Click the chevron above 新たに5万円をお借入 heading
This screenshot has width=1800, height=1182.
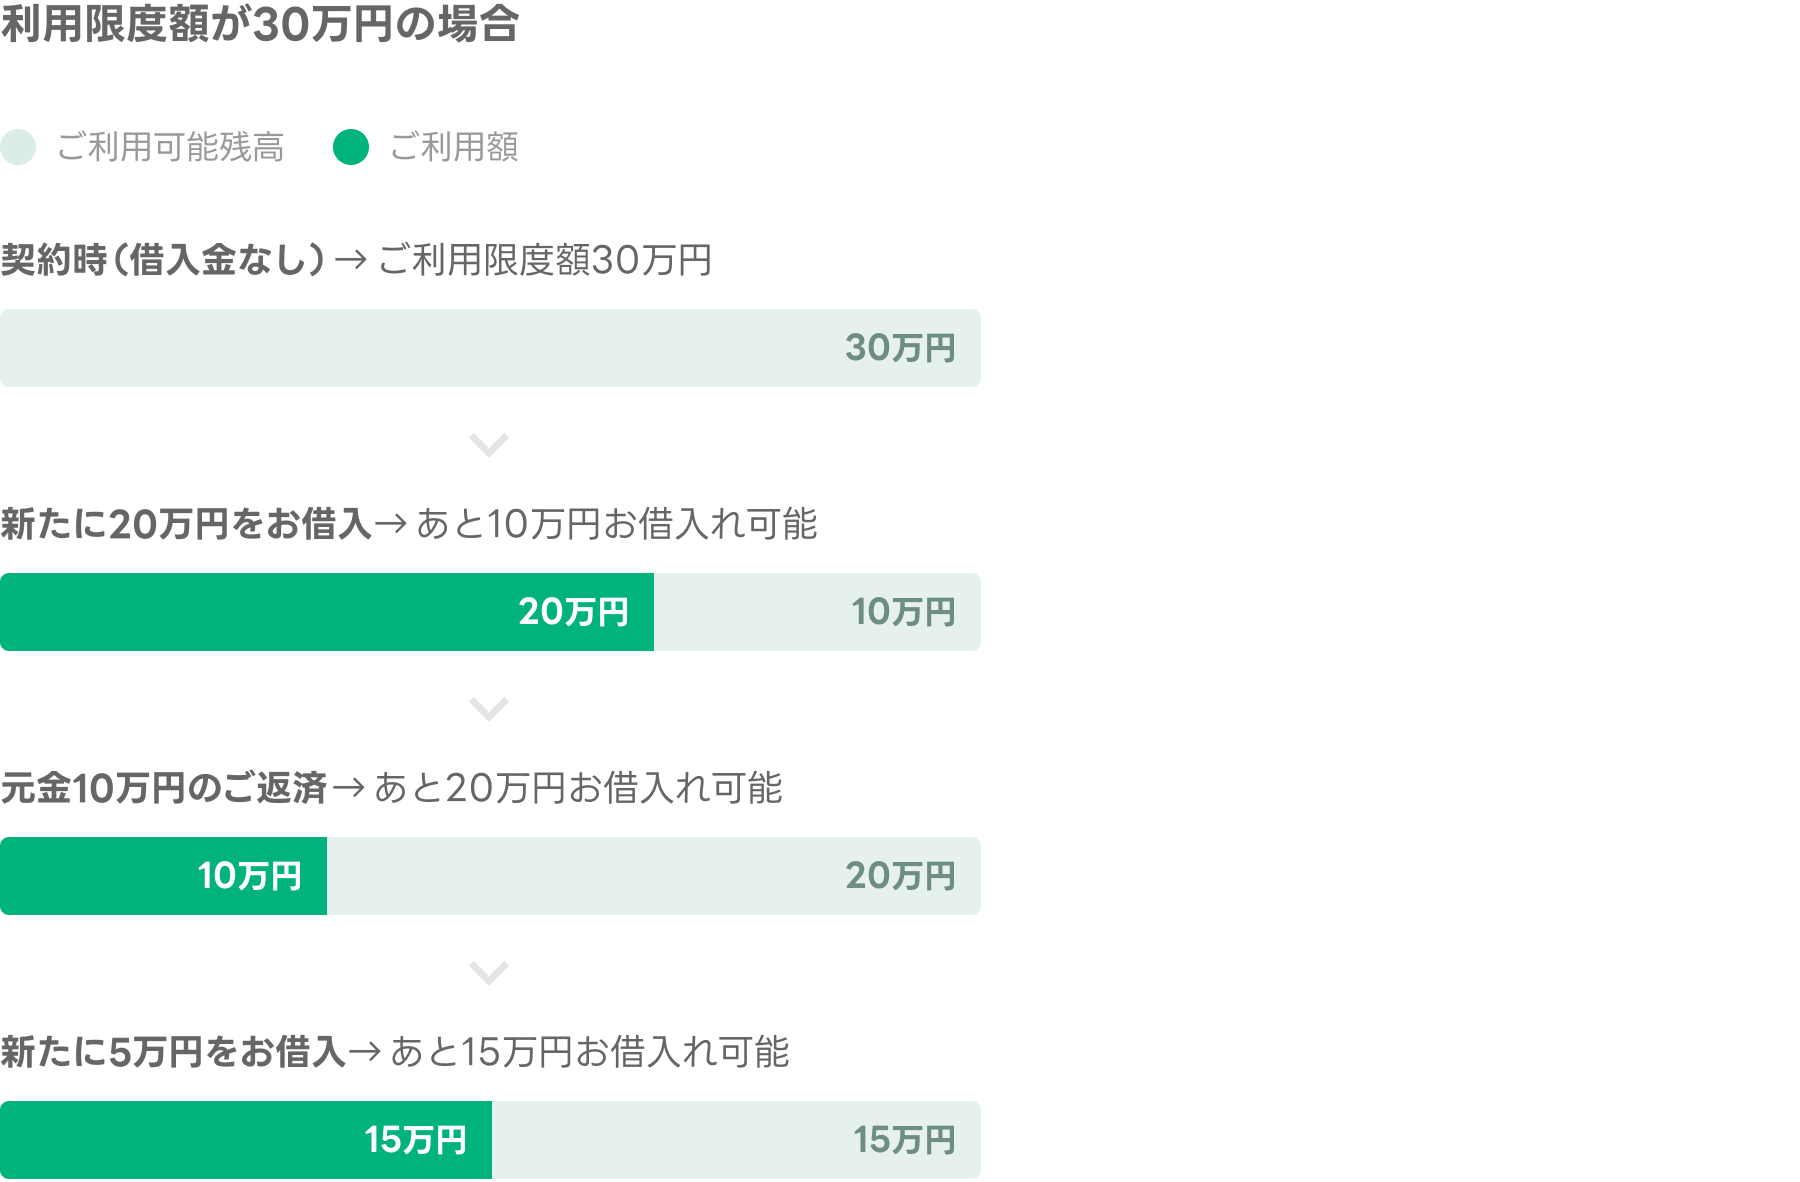pyautogui.click(x=489, y=972)
